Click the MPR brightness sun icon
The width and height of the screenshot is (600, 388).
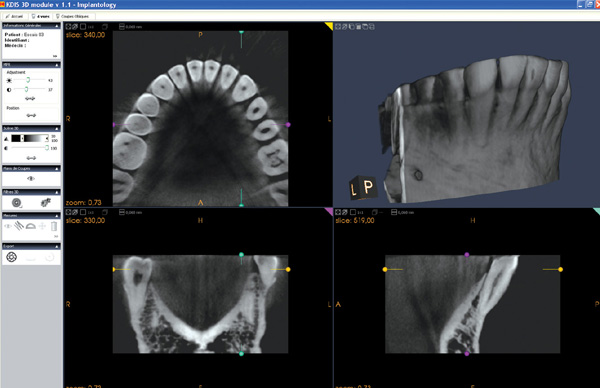click(x=9, y=80)
